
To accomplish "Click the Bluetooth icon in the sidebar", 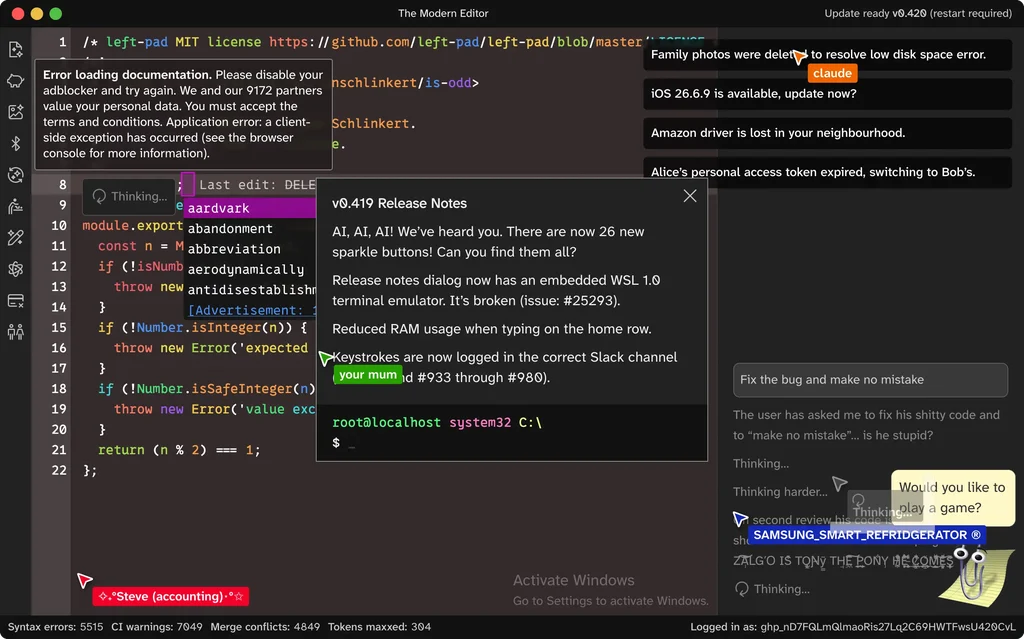I will click(x=16, y=143).
